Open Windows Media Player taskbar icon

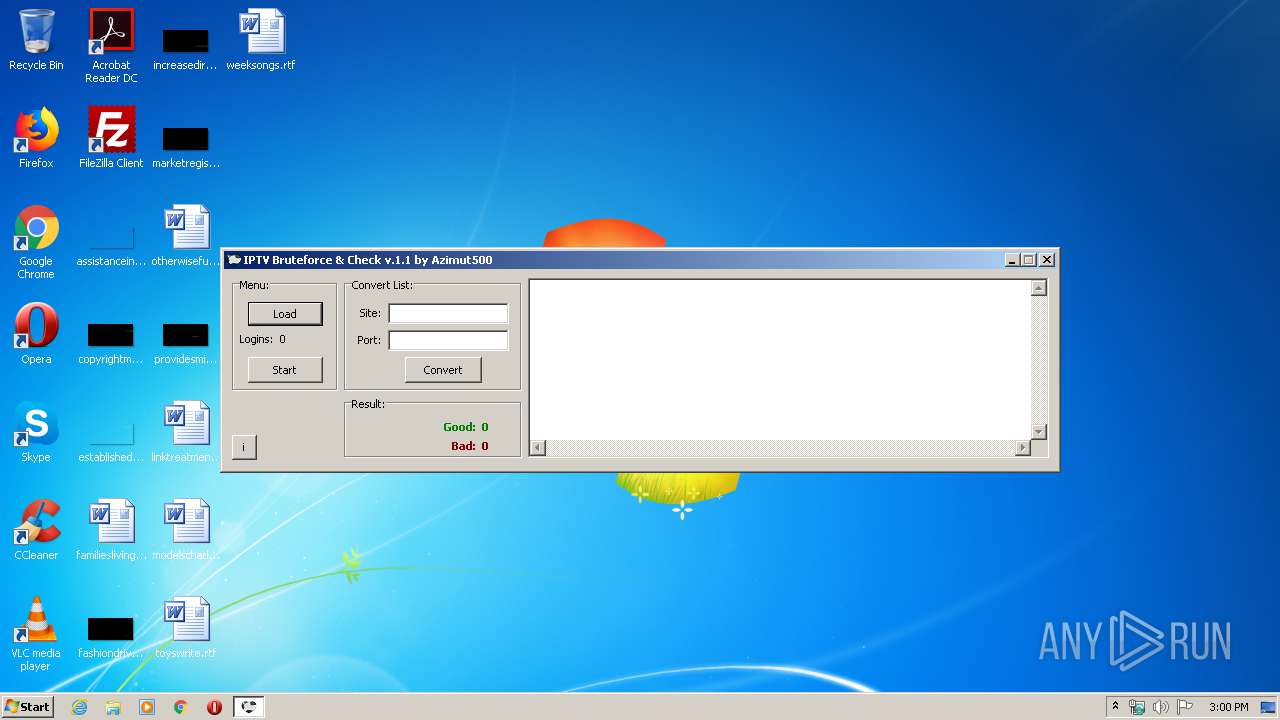click(147, 707)
